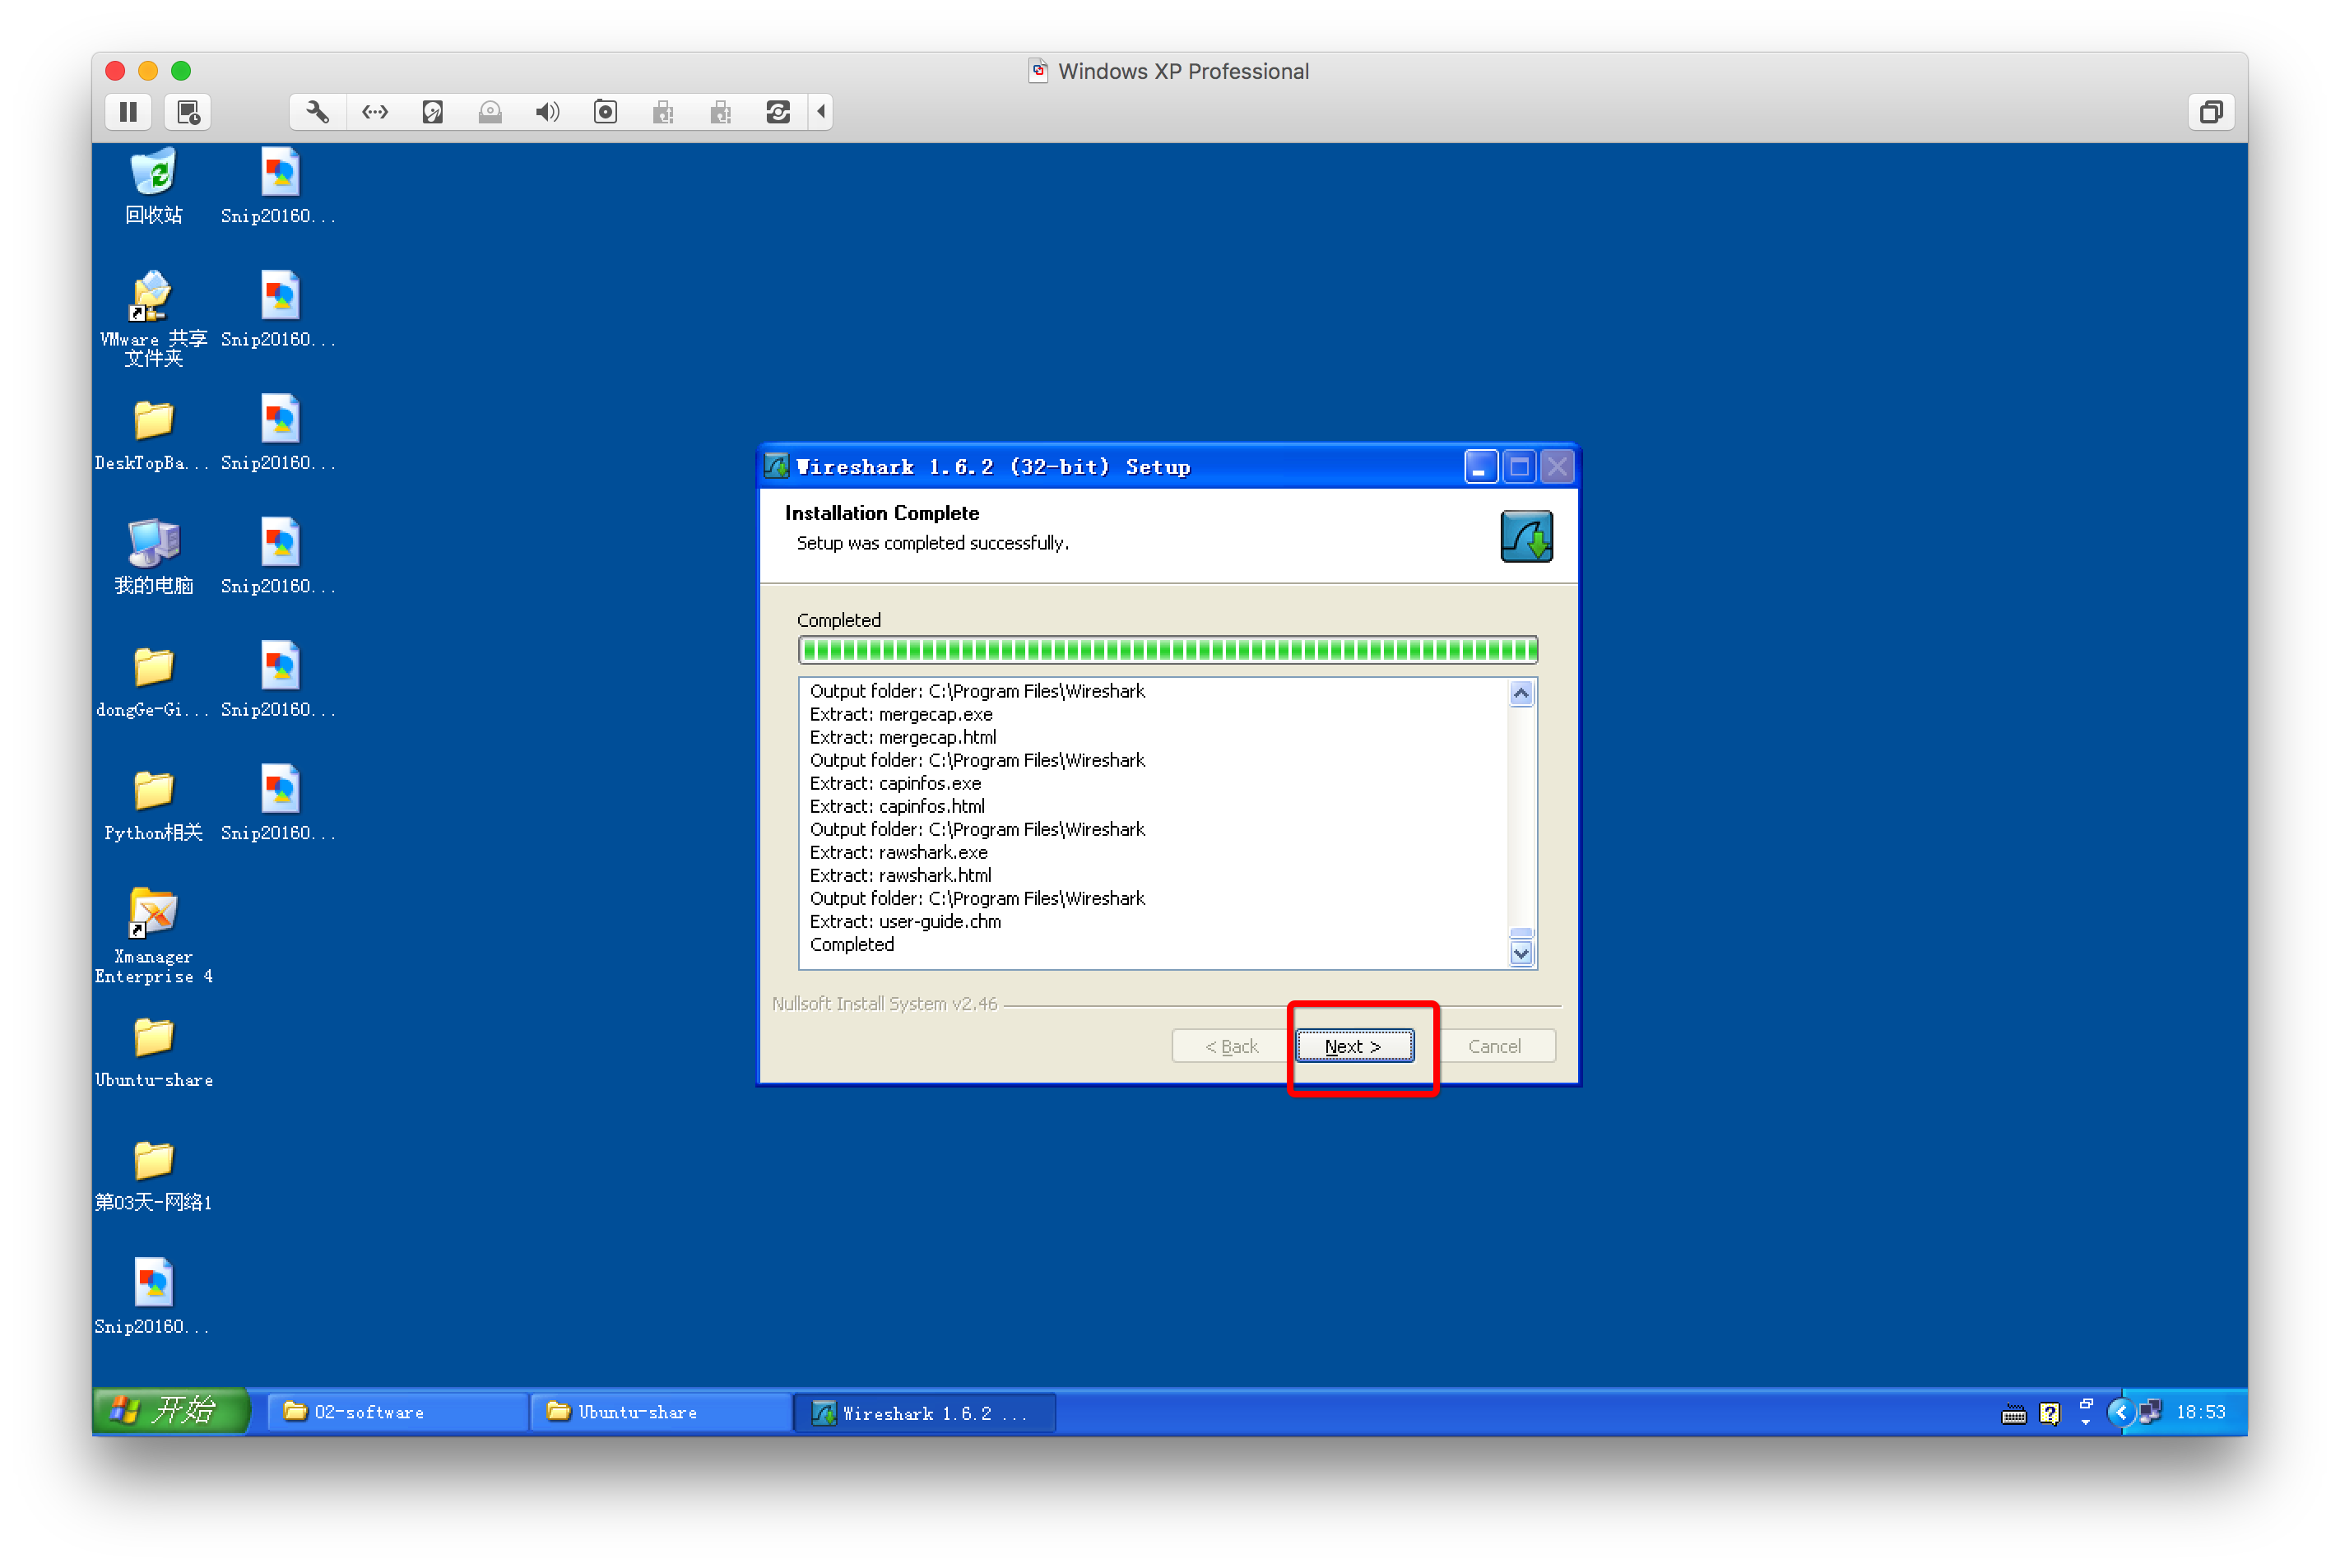
Task: Open VM snapshot manager icon
Action: pos(188,112)
